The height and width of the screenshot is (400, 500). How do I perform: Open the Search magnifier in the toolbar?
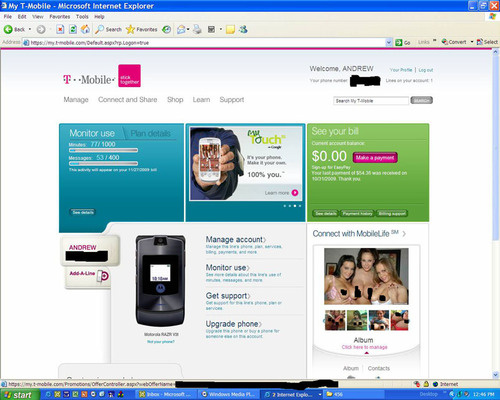pyautogui.click(x=108, y=29)
